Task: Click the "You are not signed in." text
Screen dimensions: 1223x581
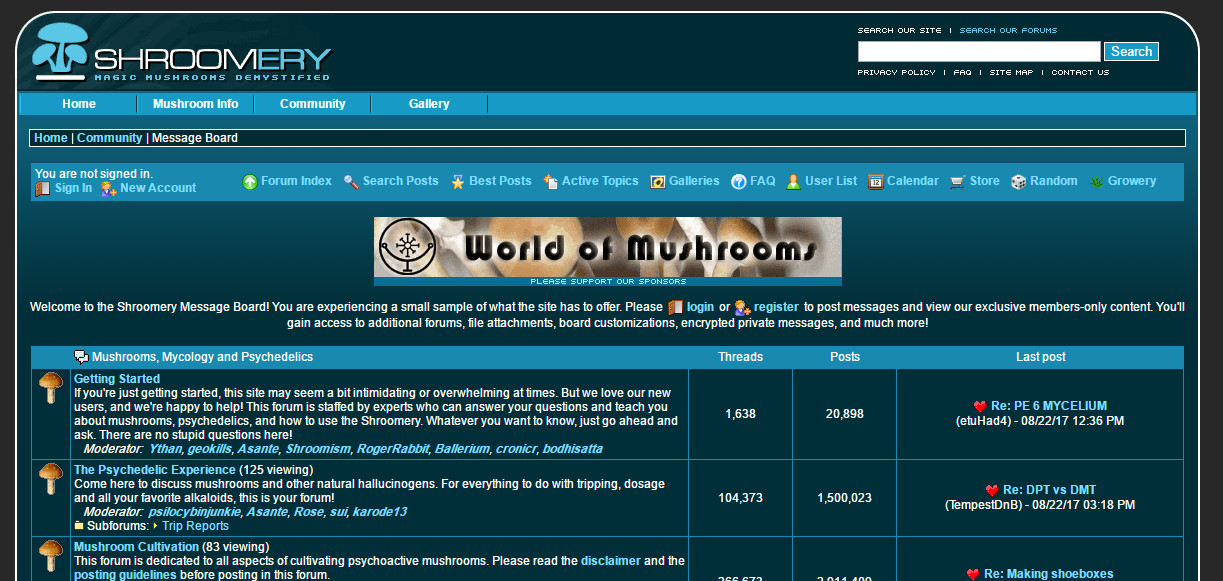Action: [x=94, y=174]
